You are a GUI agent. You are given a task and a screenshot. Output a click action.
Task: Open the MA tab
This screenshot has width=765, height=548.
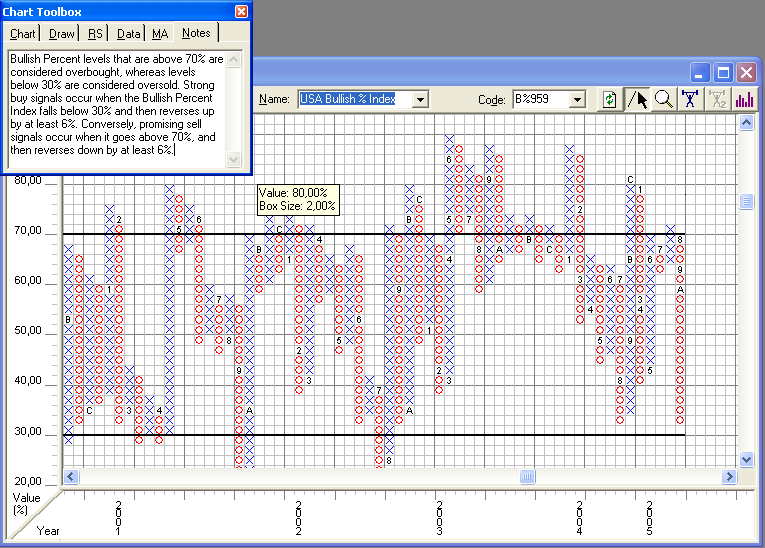160,34
